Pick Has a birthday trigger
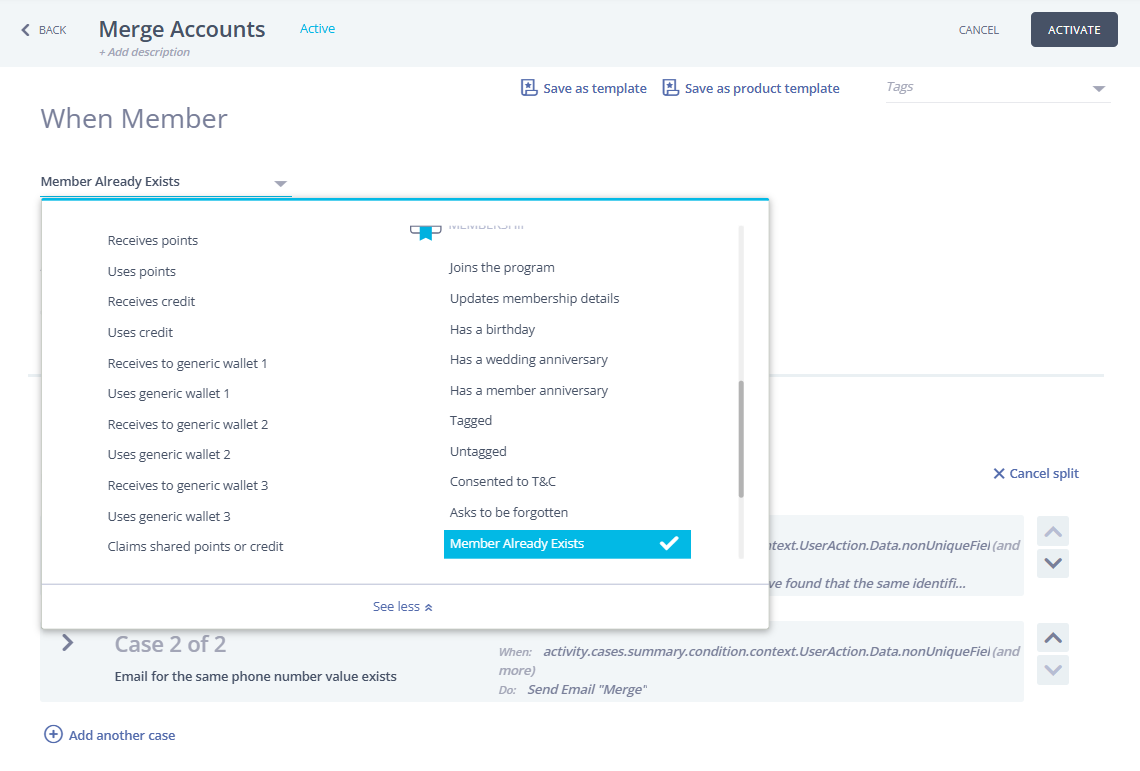1140x771 pixels. coord(492,330)
